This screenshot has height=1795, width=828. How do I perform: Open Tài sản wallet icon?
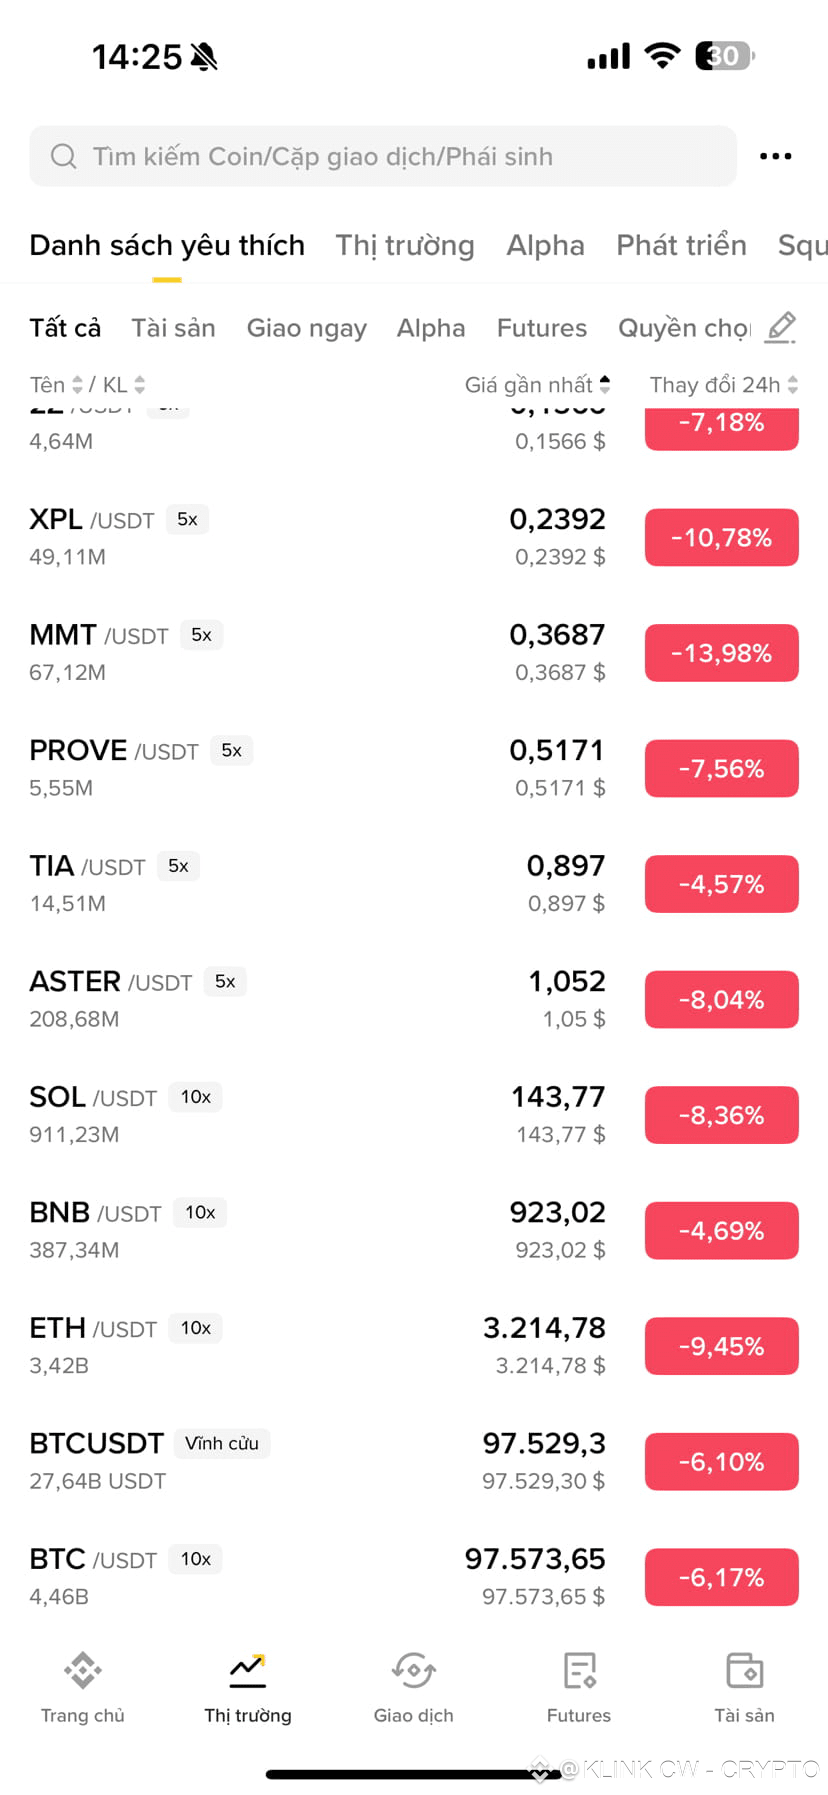coord(744,1669)
